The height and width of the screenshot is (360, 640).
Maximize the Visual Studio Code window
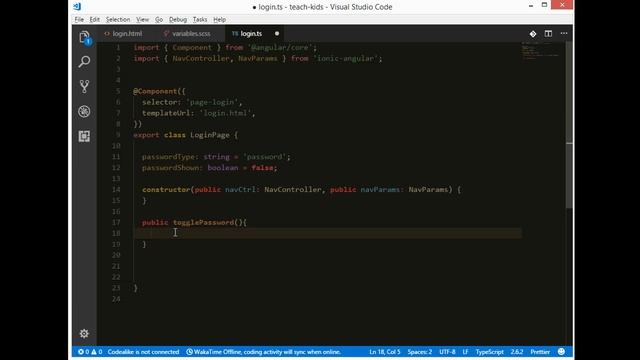[544, 5]
